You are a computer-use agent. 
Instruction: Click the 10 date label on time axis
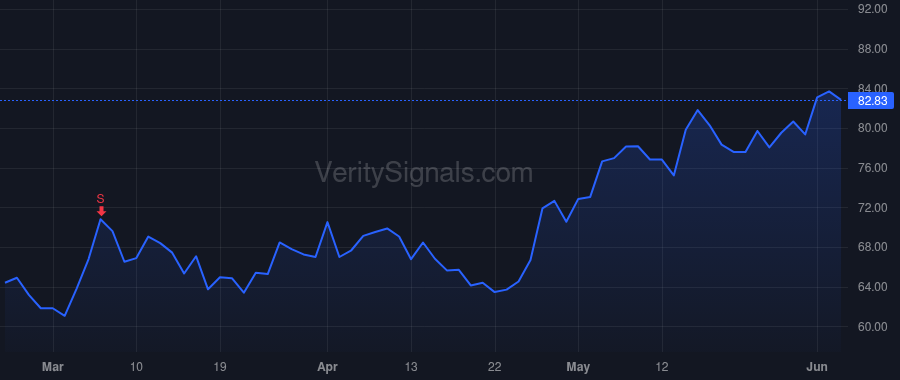tap(136, 367)
